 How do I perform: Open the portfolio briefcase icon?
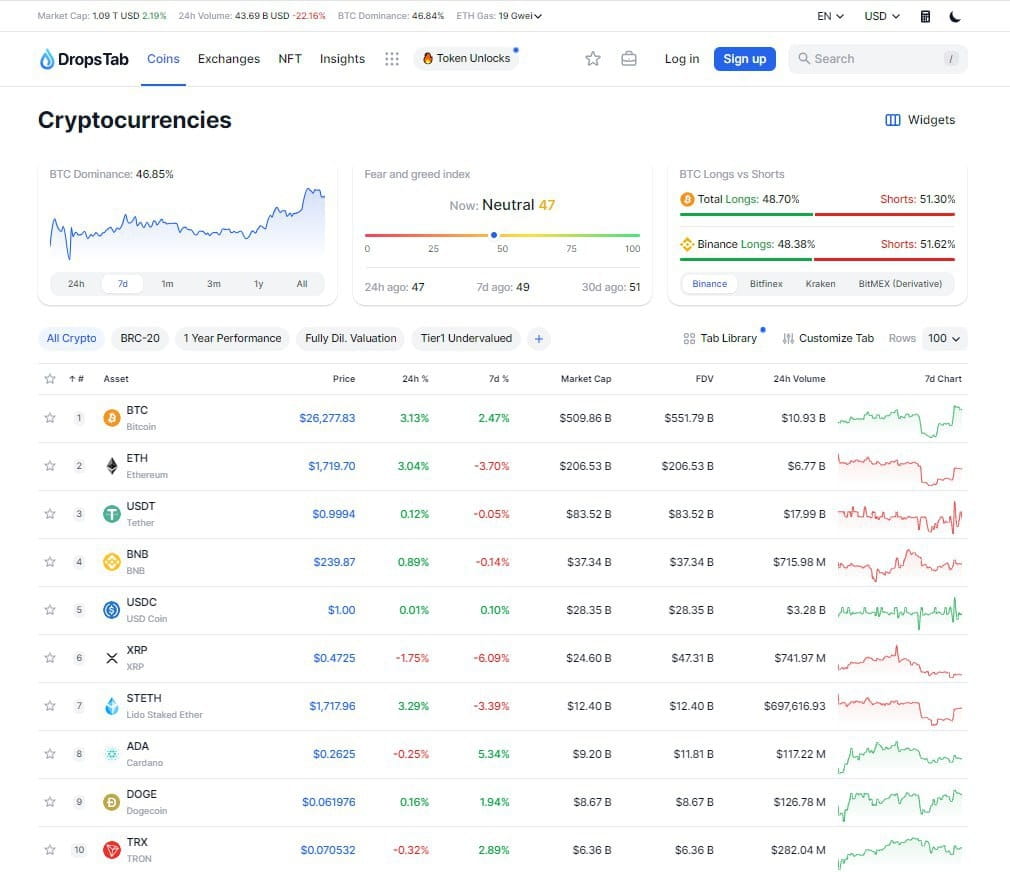coord(629,59)
